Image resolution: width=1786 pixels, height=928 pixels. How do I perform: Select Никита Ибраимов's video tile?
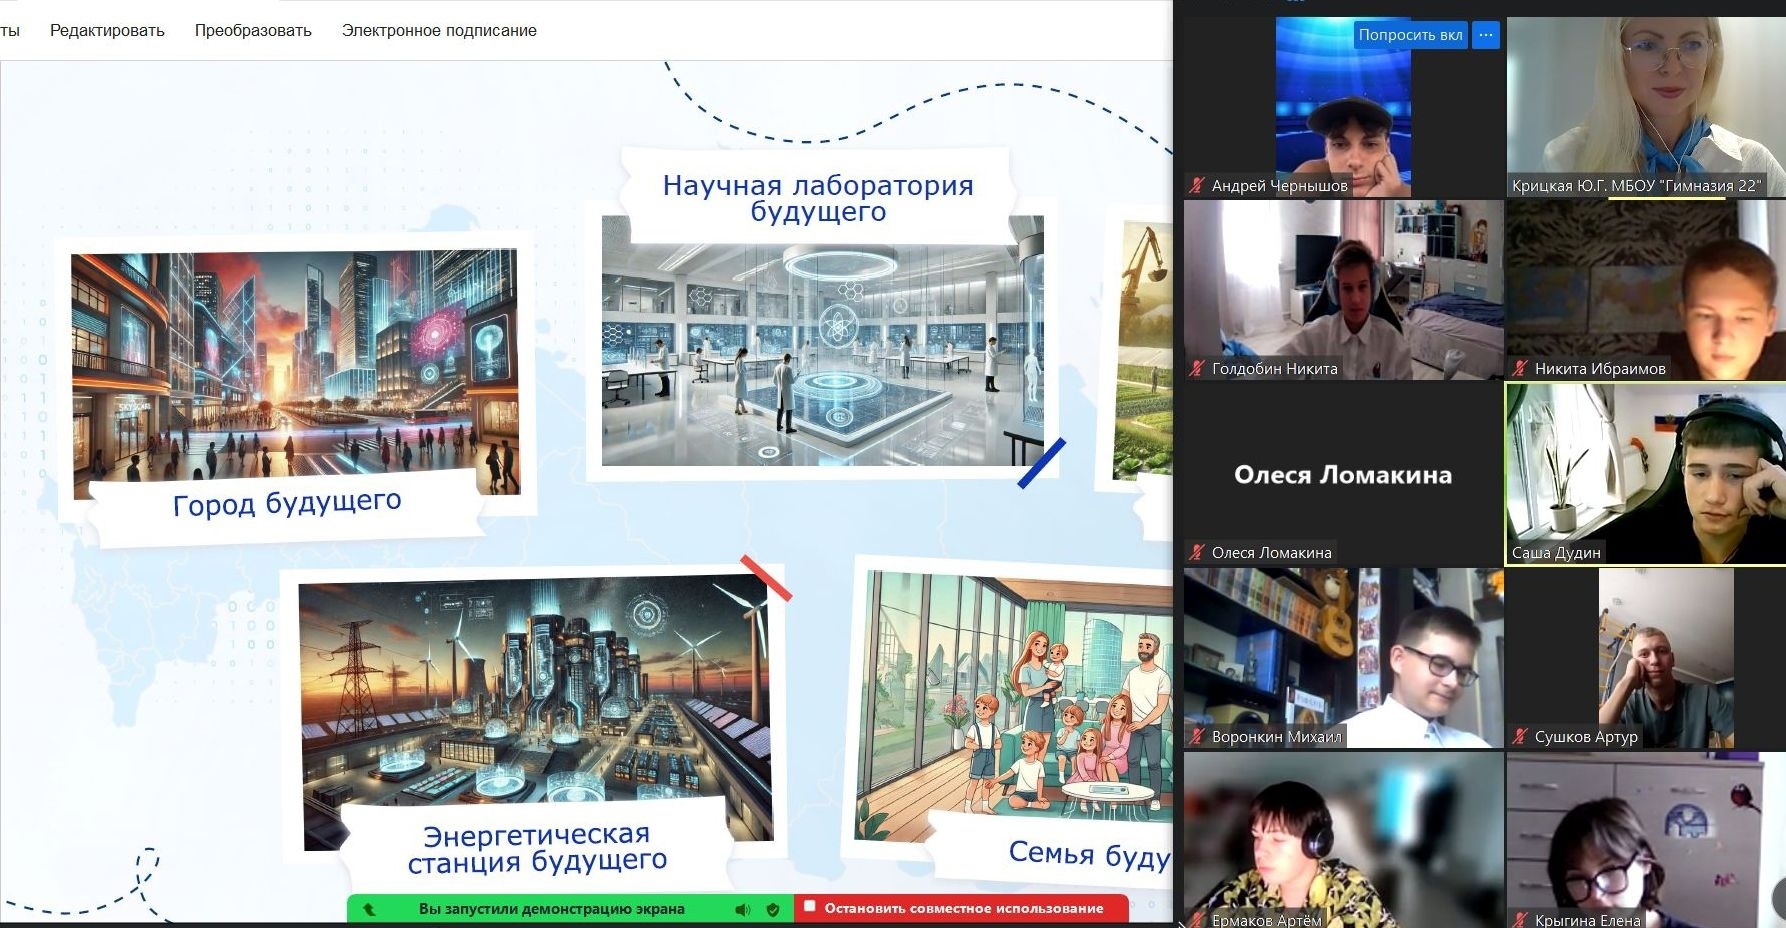pos(1646,289)
